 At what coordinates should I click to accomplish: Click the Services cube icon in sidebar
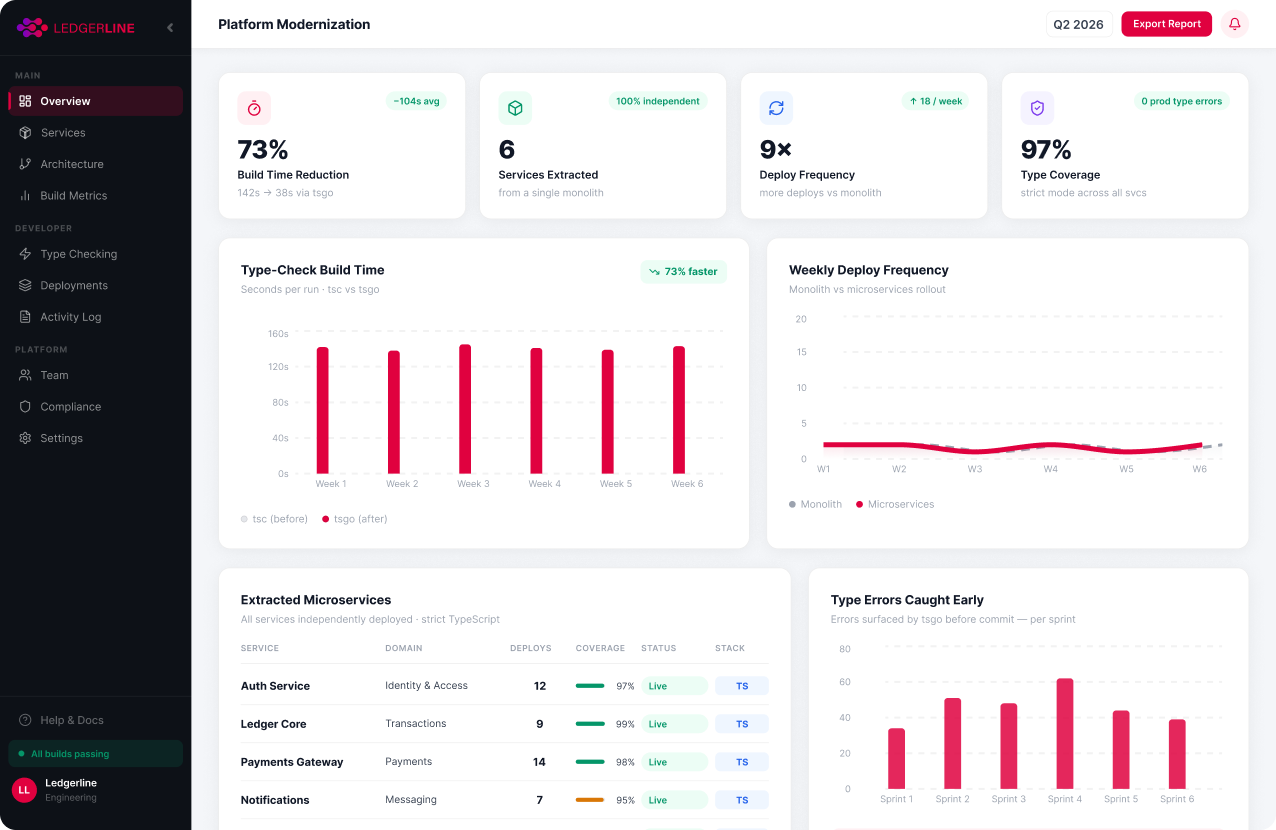point(25,132)
